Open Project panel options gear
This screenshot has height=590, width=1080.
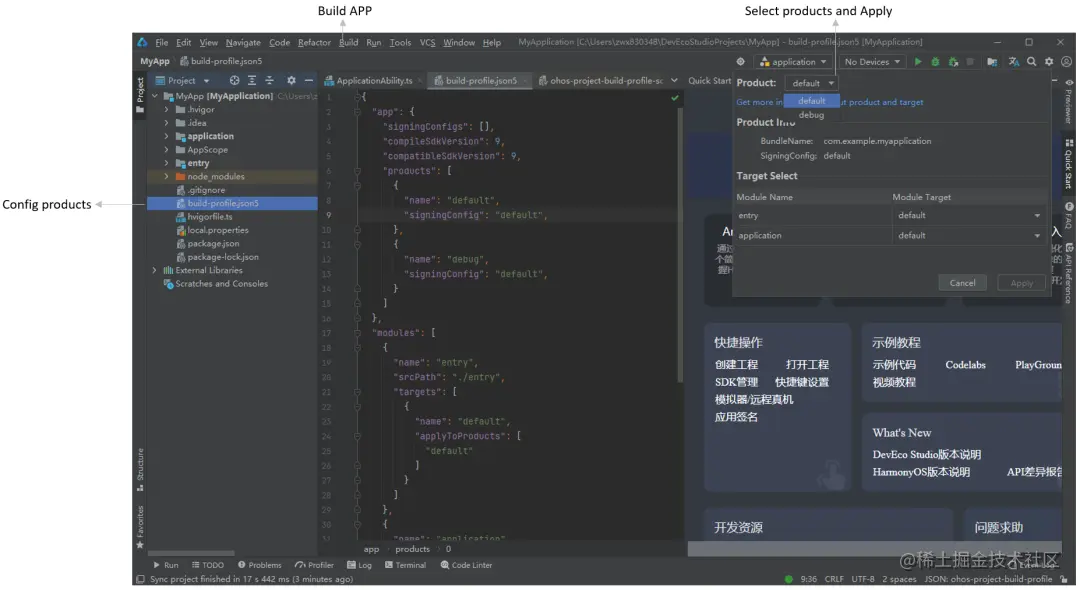(x=291, y=81)
